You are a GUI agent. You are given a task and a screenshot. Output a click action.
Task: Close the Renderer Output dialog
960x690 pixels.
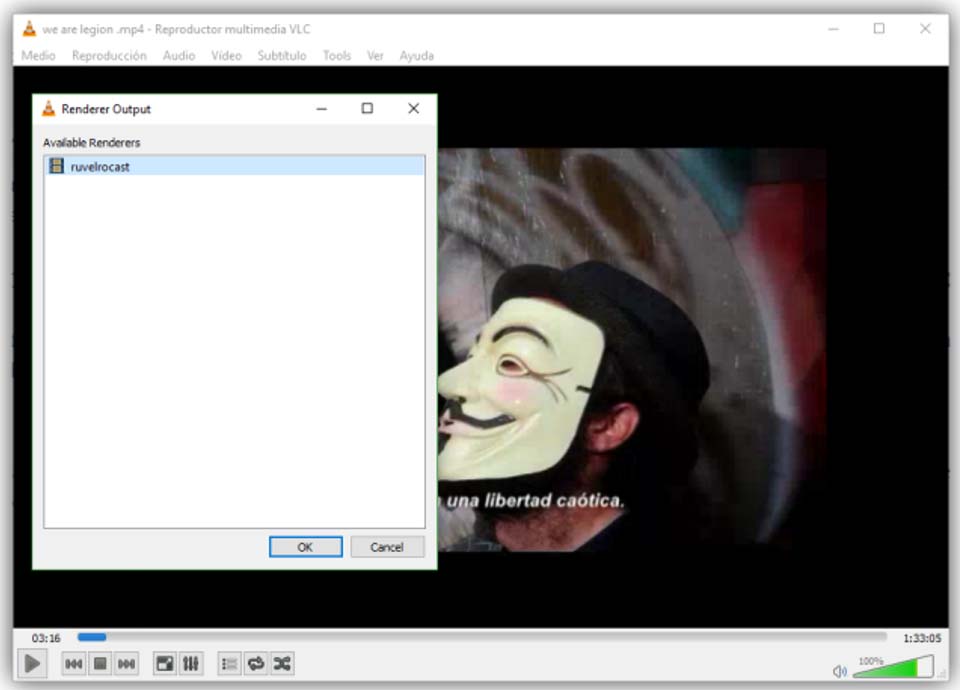[414, 108]
